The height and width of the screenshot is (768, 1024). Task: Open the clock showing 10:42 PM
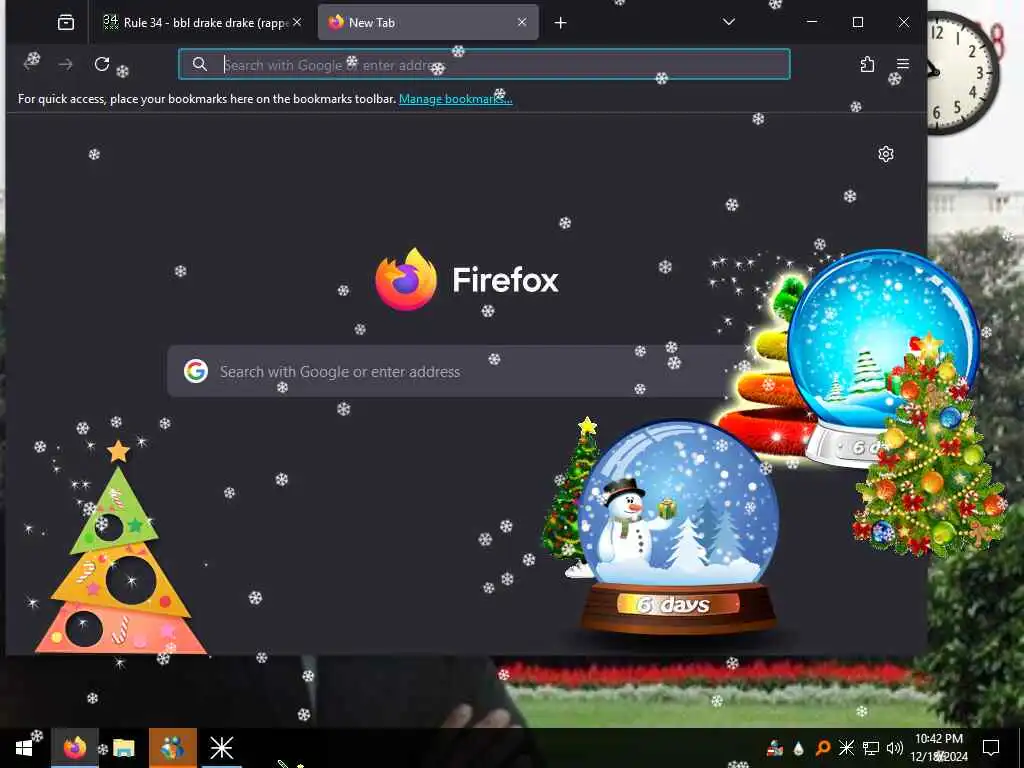tap(939, 748)
